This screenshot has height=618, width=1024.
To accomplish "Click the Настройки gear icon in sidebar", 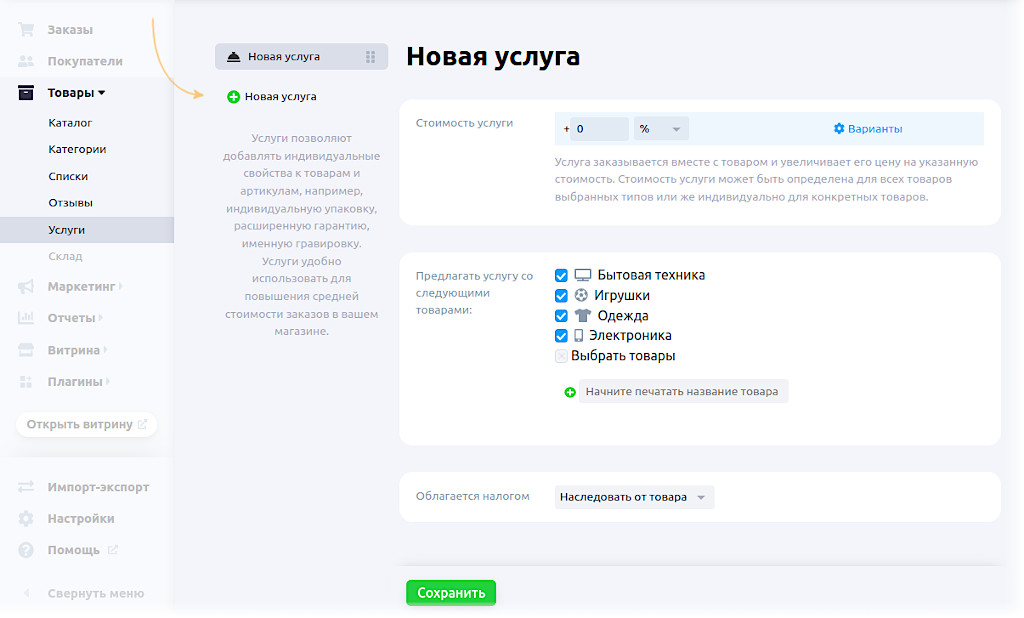I will [x=27, y=519].
